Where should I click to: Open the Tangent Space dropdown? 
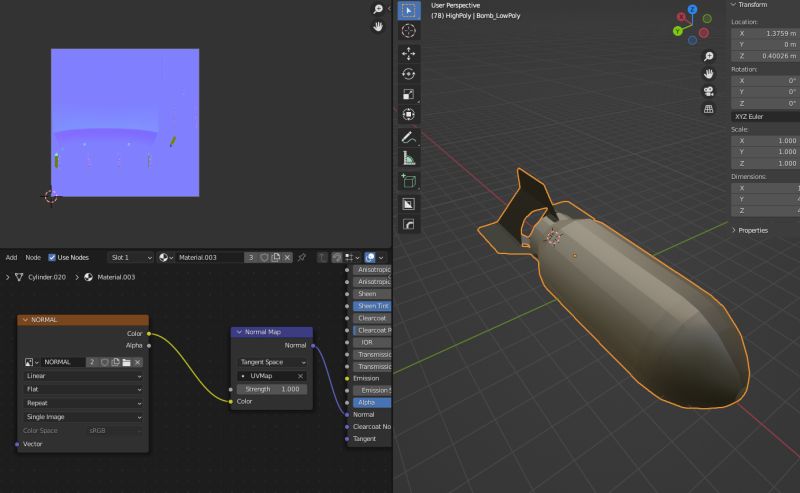tap(272, 362)
